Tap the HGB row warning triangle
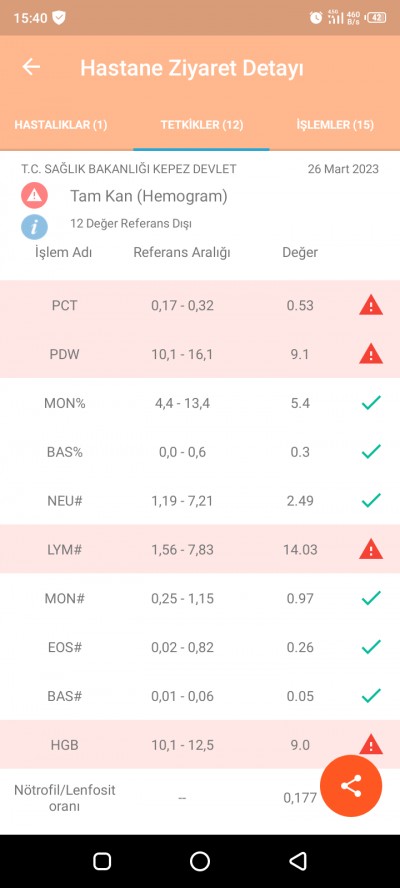The width and height of the screenshot is (400, 888). (371, 744)
